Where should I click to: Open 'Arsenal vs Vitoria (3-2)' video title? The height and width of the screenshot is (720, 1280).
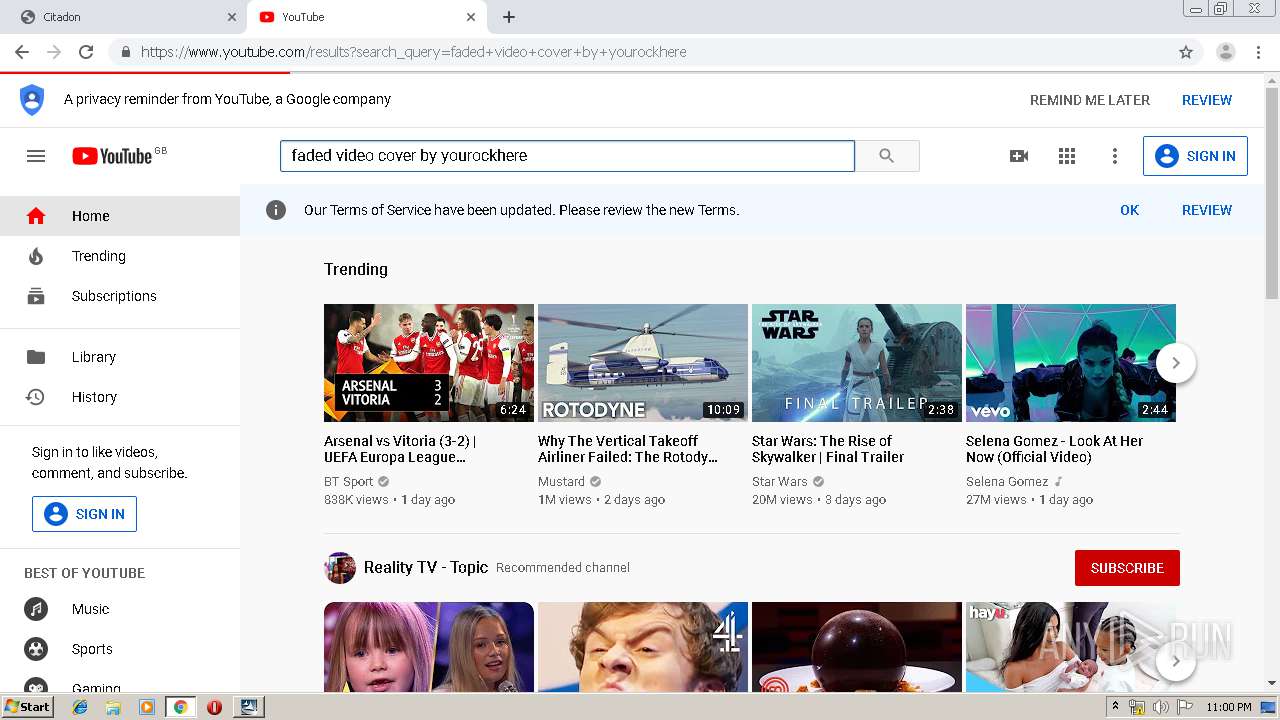coord(400,449)
